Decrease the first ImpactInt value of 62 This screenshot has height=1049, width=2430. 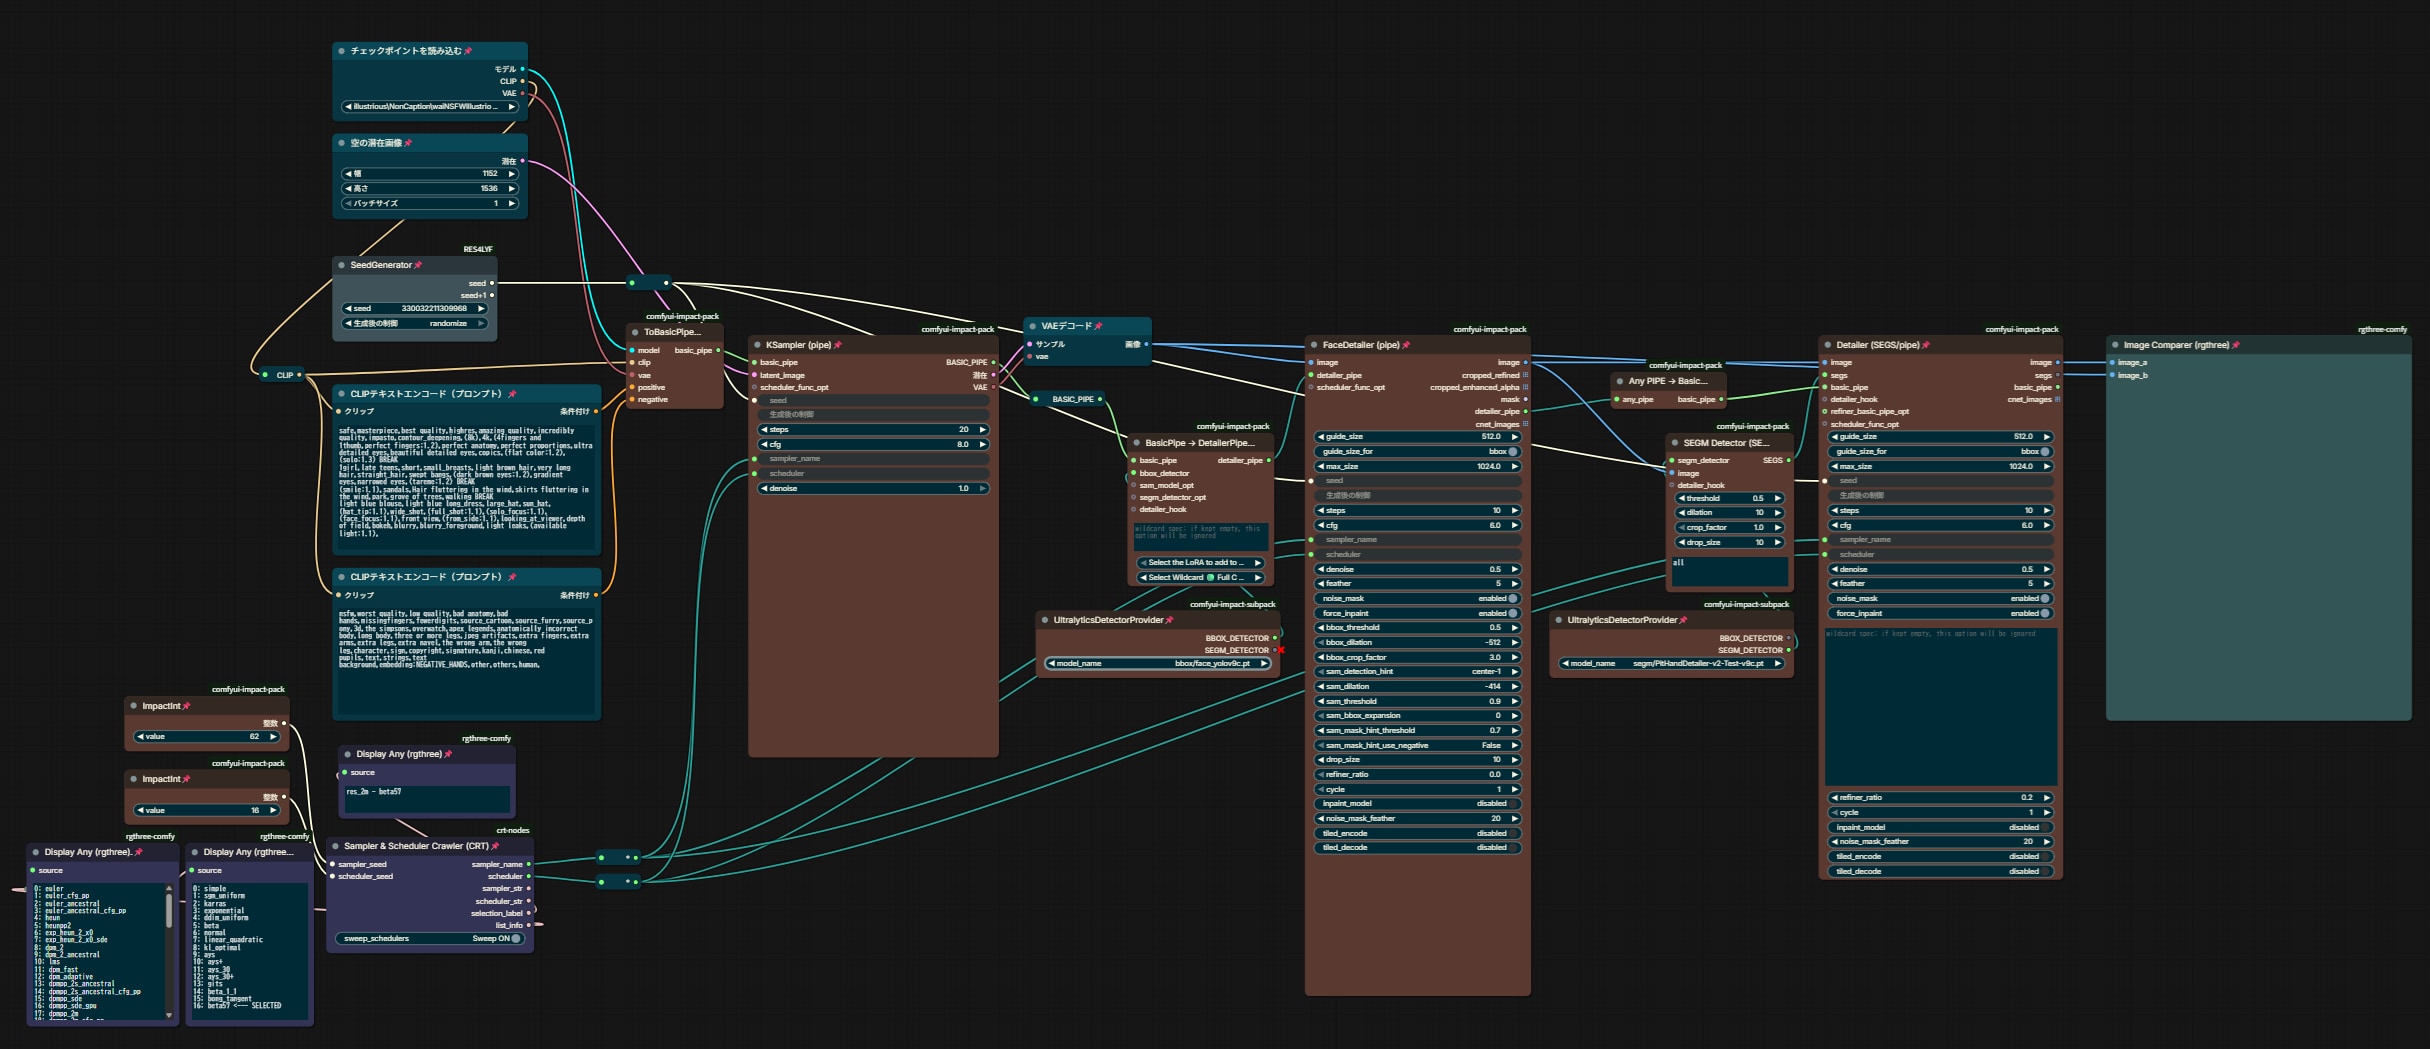141,737
